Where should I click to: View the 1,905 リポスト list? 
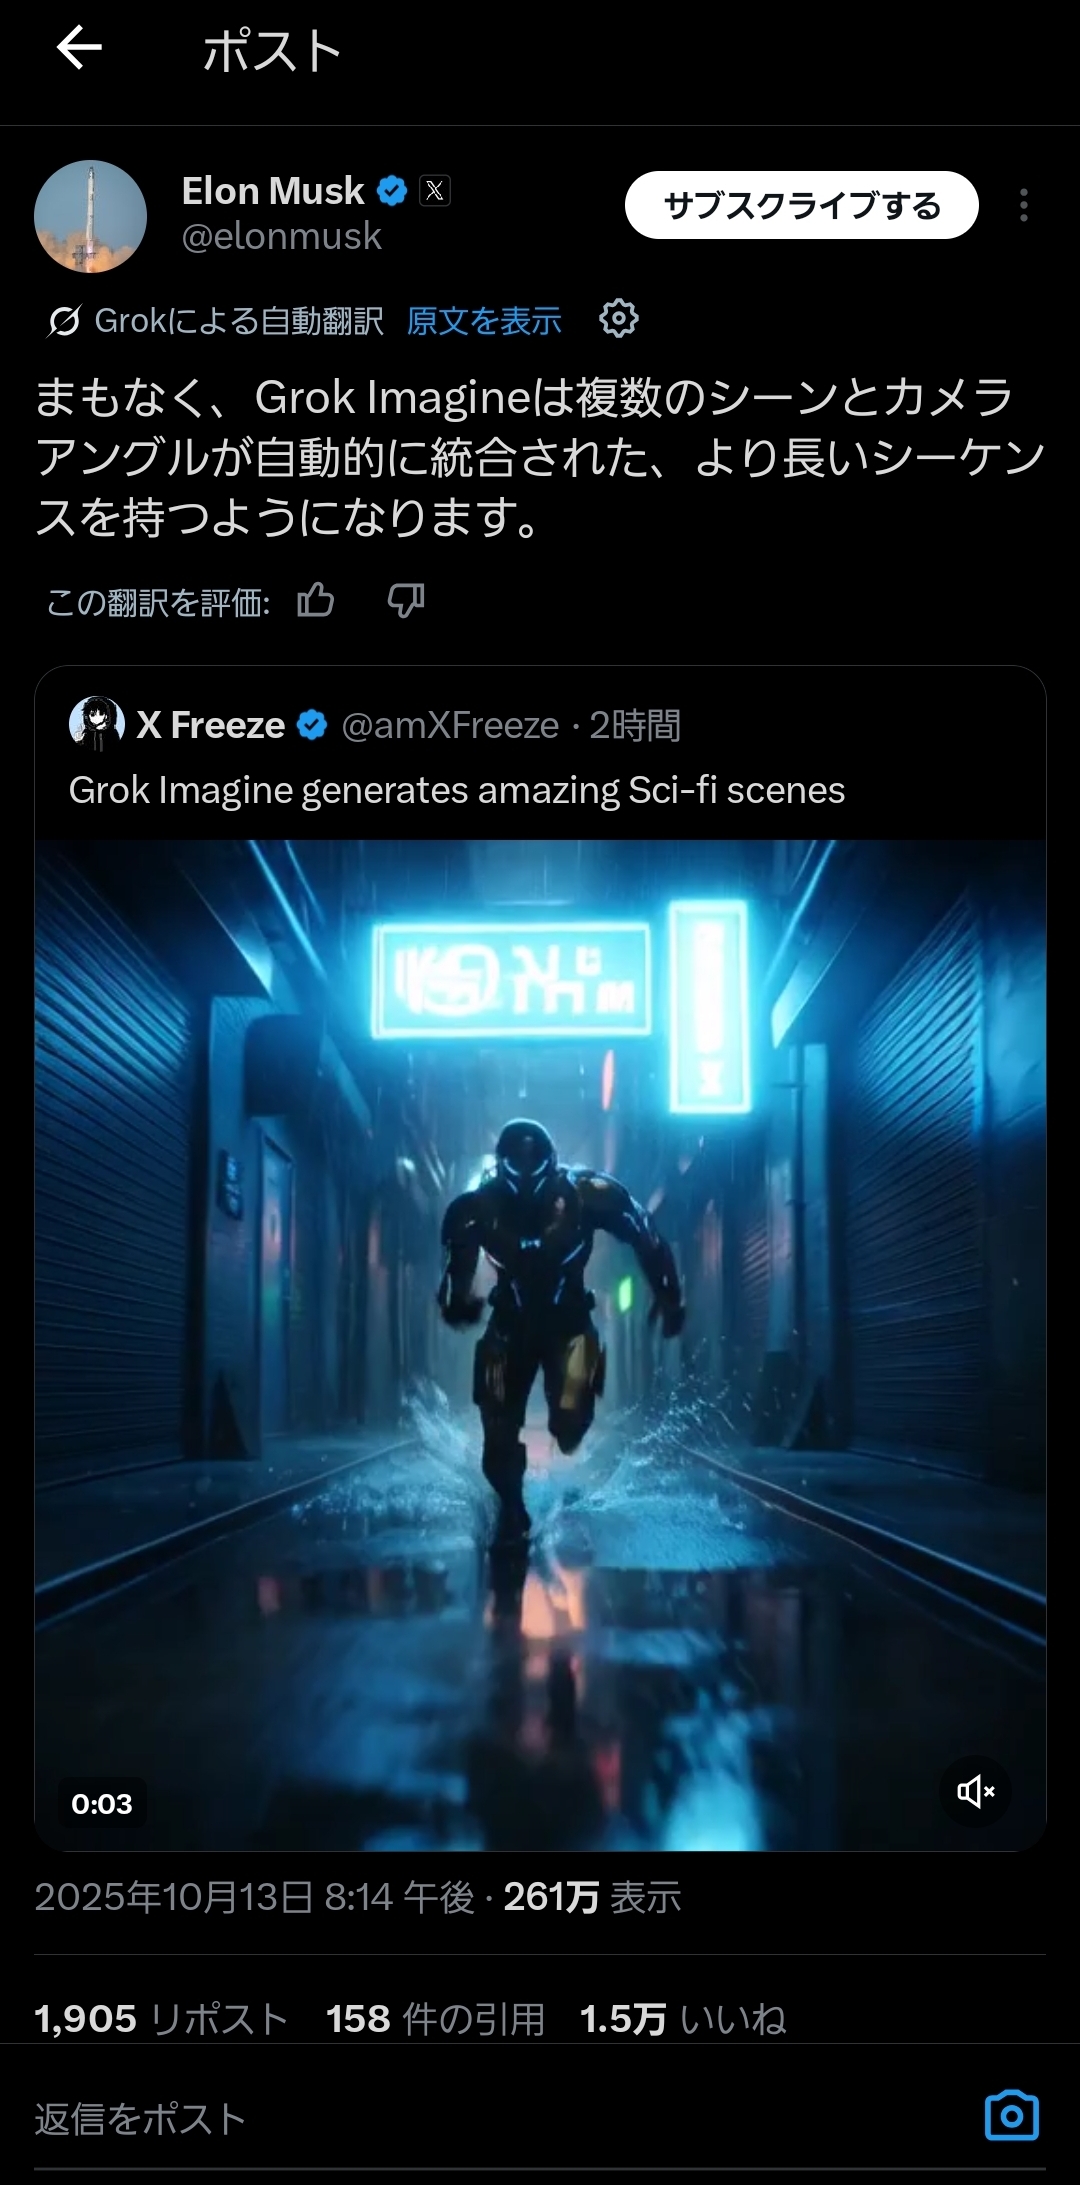tap(162, 2019)
